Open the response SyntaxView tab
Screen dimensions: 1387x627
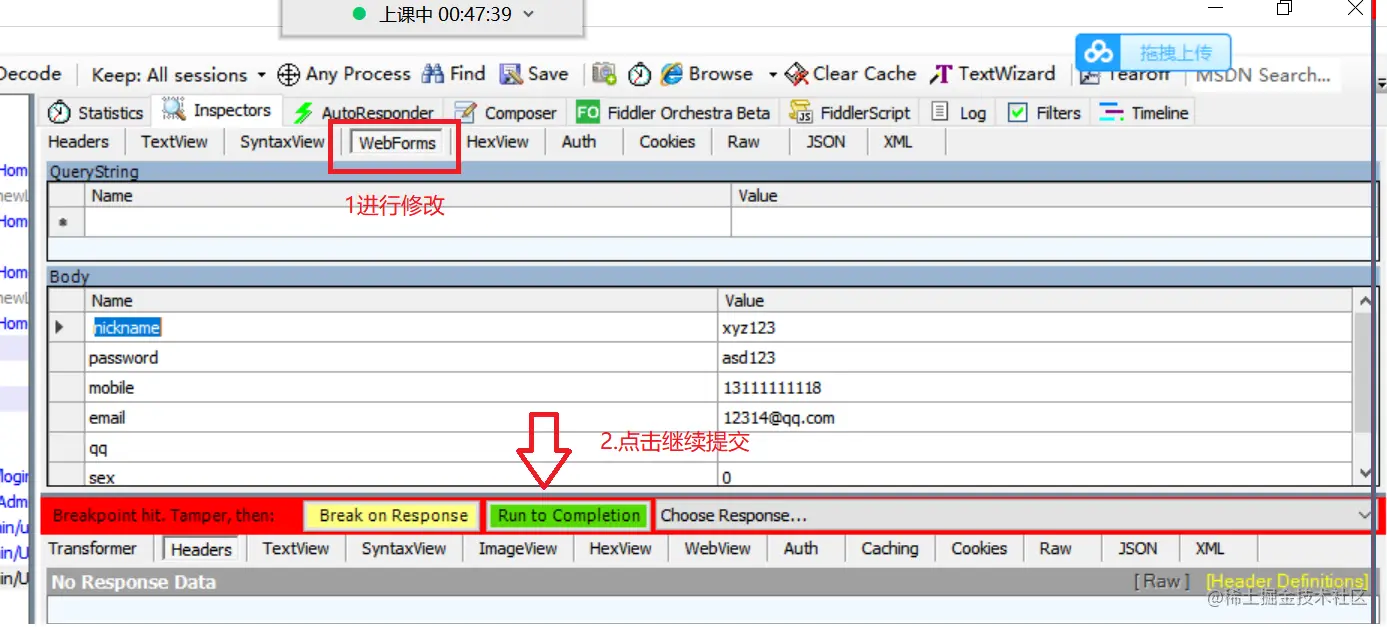404,548
